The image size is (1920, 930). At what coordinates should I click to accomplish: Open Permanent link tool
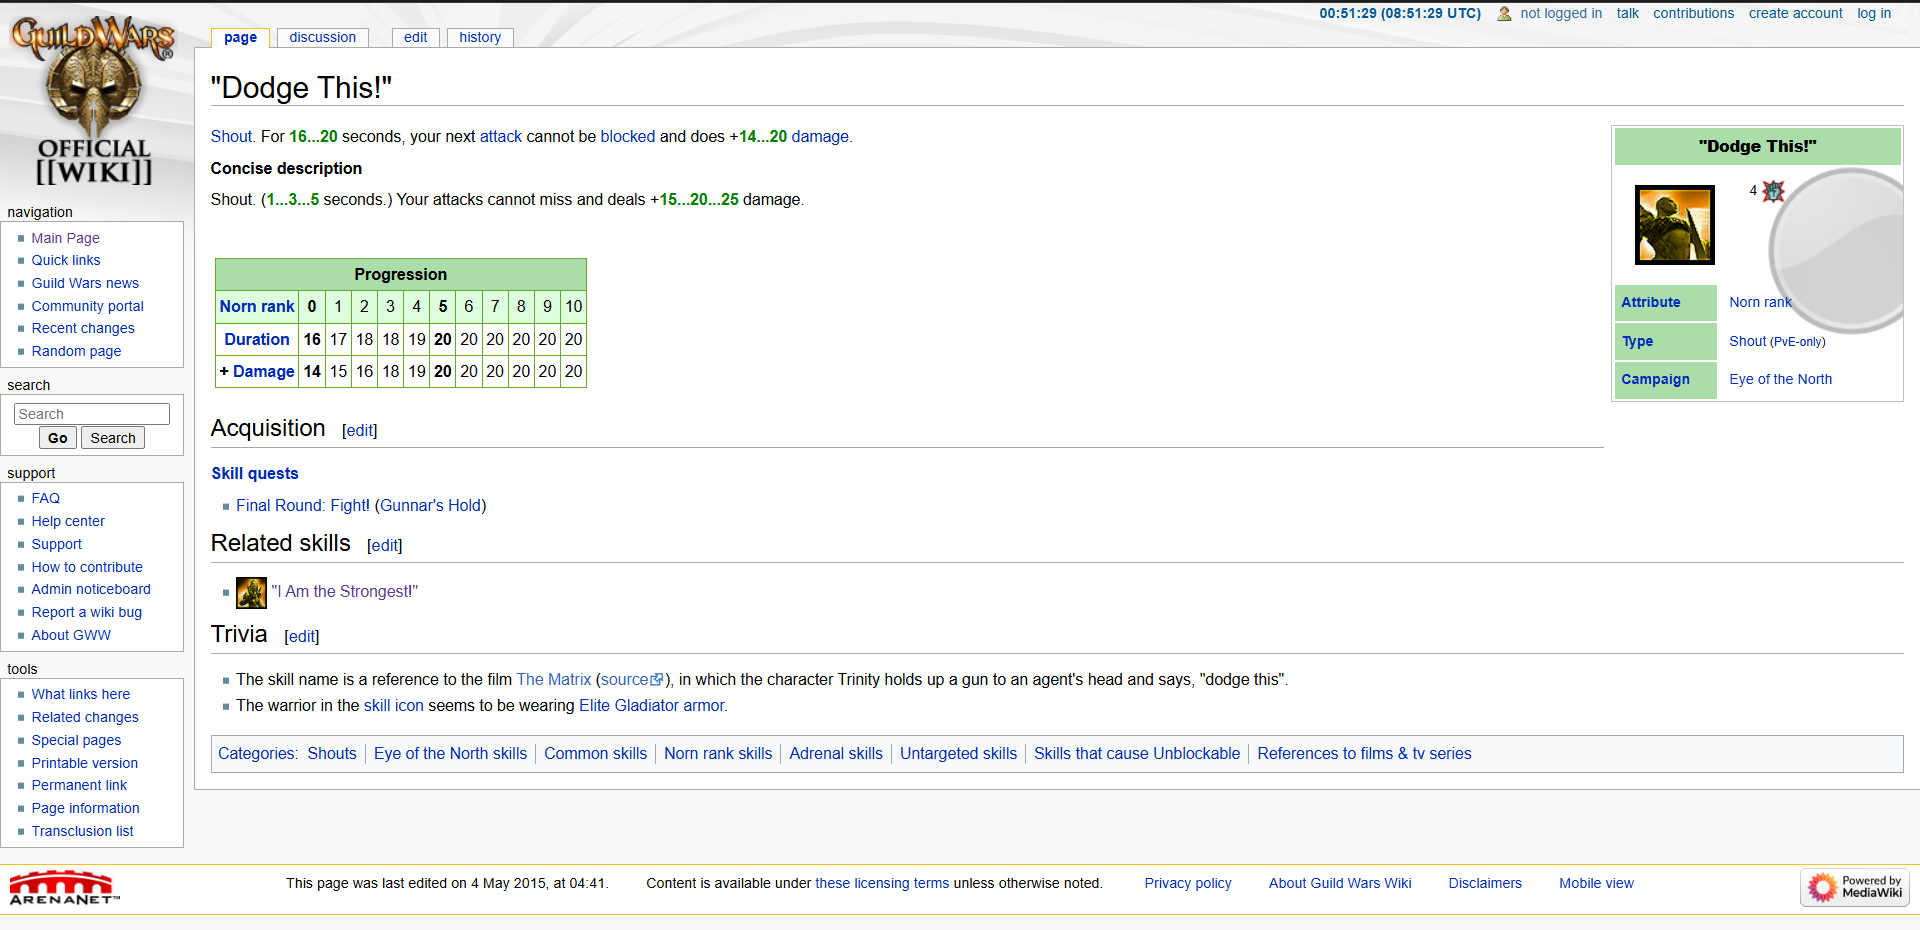coord(79,785)
